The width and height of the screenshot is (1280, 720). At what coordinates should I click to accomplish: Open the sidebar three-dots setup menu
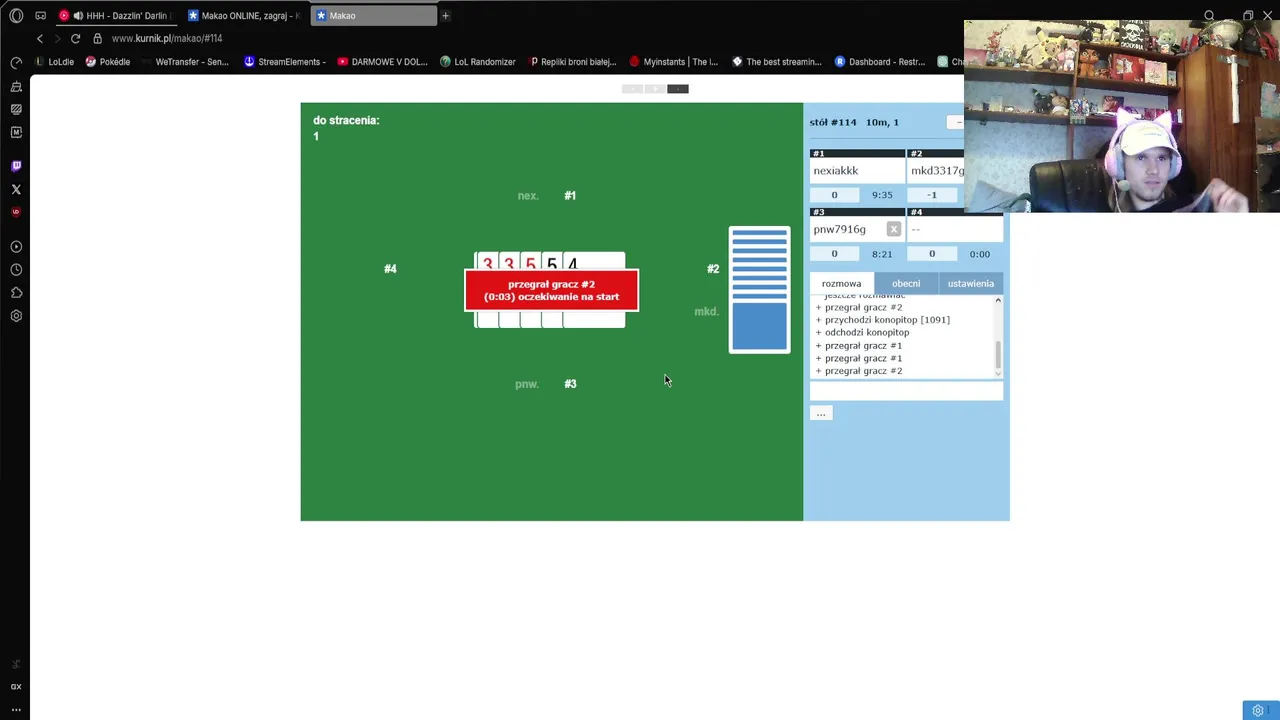16,709
